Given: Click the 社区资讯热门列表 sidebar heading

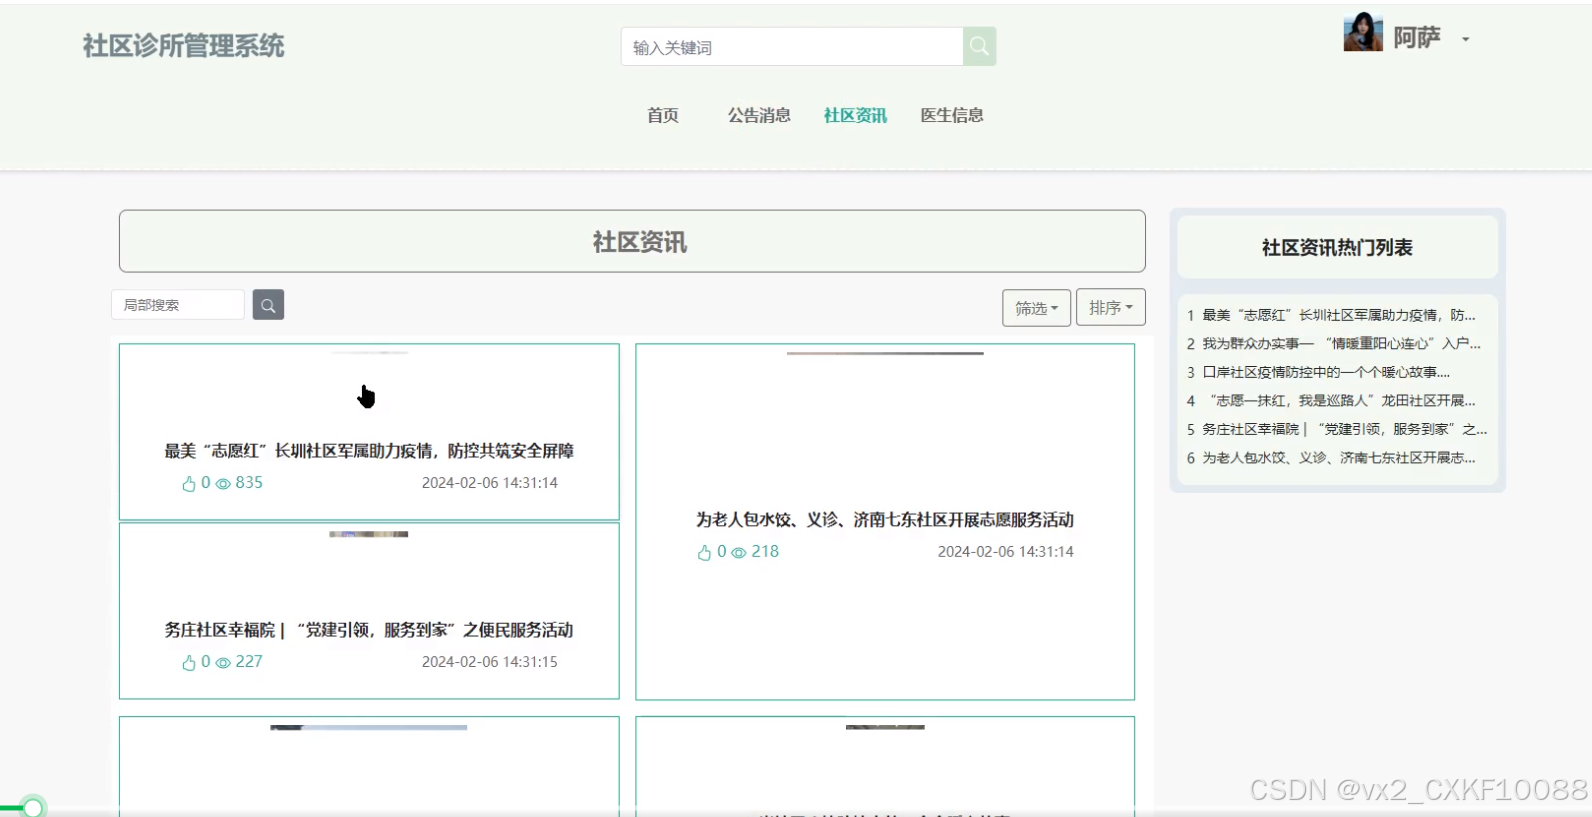Looking at the screenshot, I should (1337, 248).
